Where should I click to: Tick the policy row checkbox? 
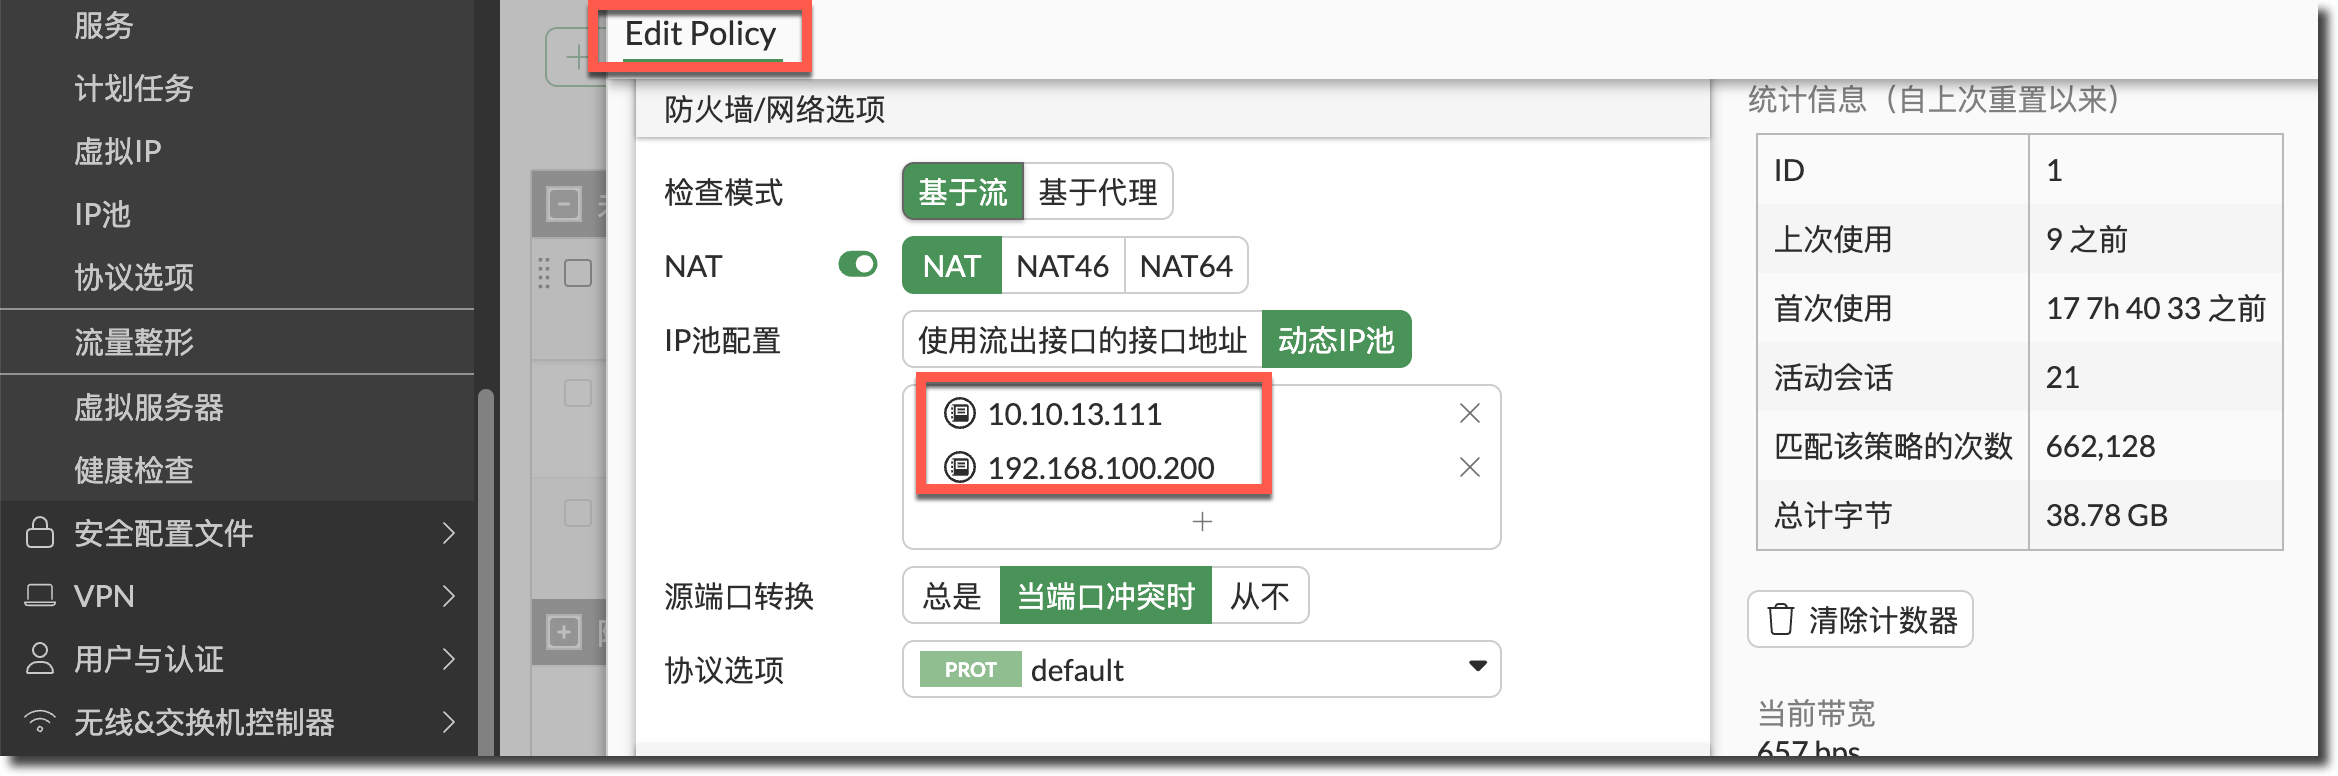578,273
